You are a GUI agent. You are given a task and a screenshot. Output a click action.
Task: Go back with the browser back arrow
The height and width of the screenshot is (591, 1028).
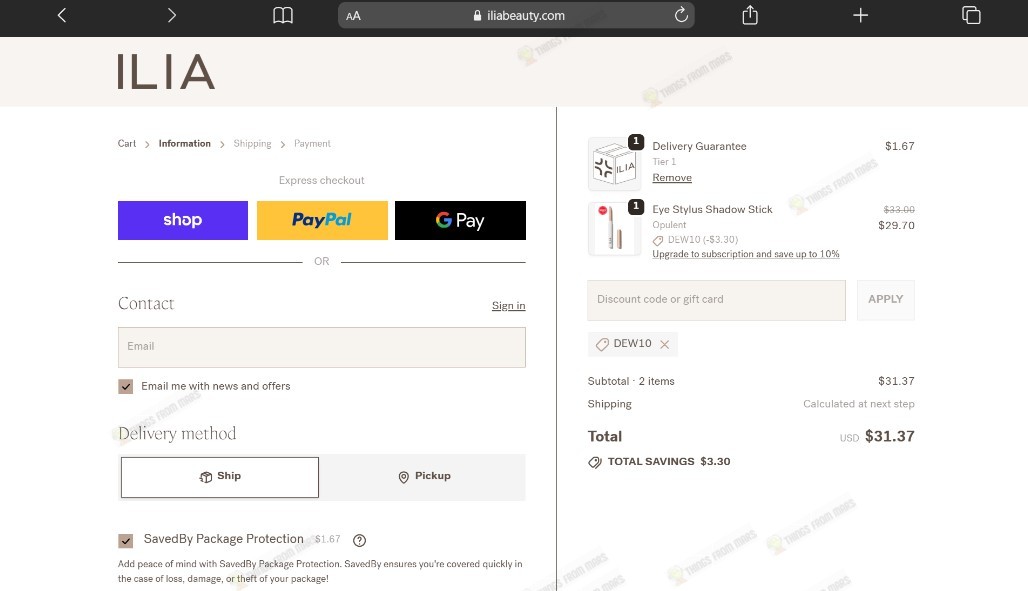click(62, 15)
